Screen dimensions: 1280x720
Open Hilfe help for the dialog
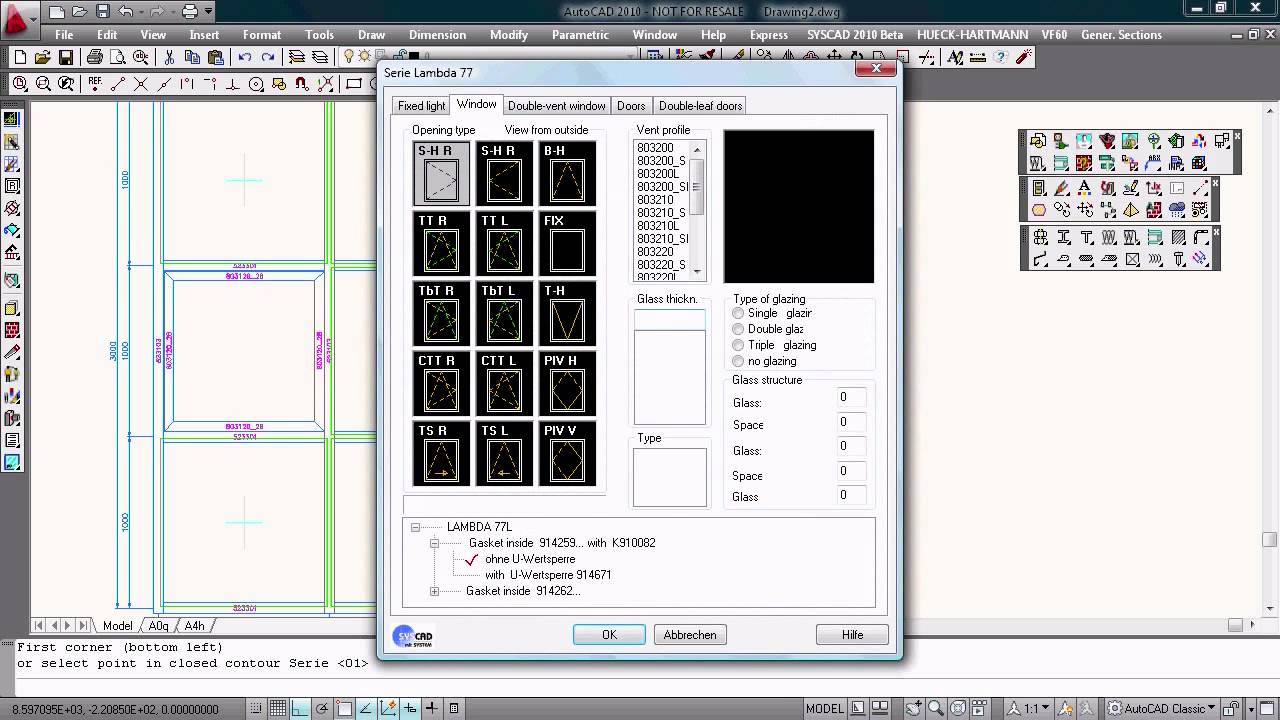pyautogui.click(x=852, y=635)
